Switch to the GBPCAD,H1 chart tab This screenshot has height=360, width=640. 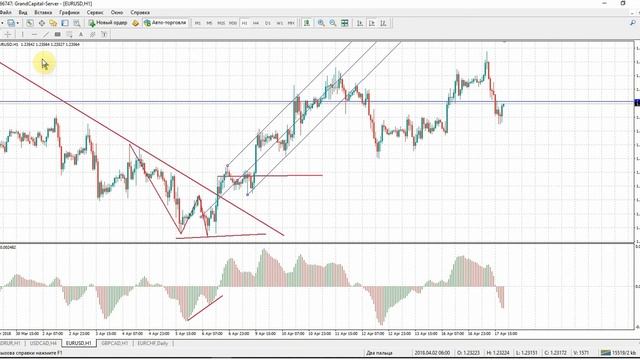tap(115, 343)
